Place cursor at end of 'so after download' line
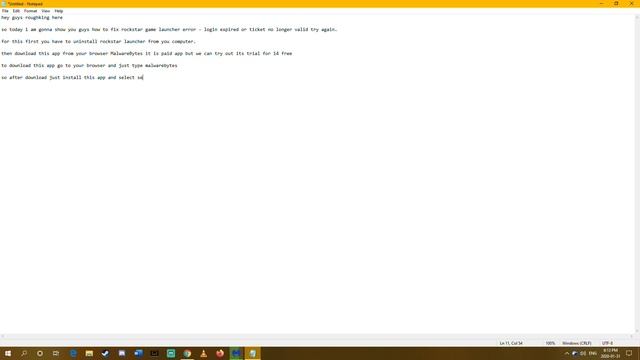 click(x=143, y=77)
